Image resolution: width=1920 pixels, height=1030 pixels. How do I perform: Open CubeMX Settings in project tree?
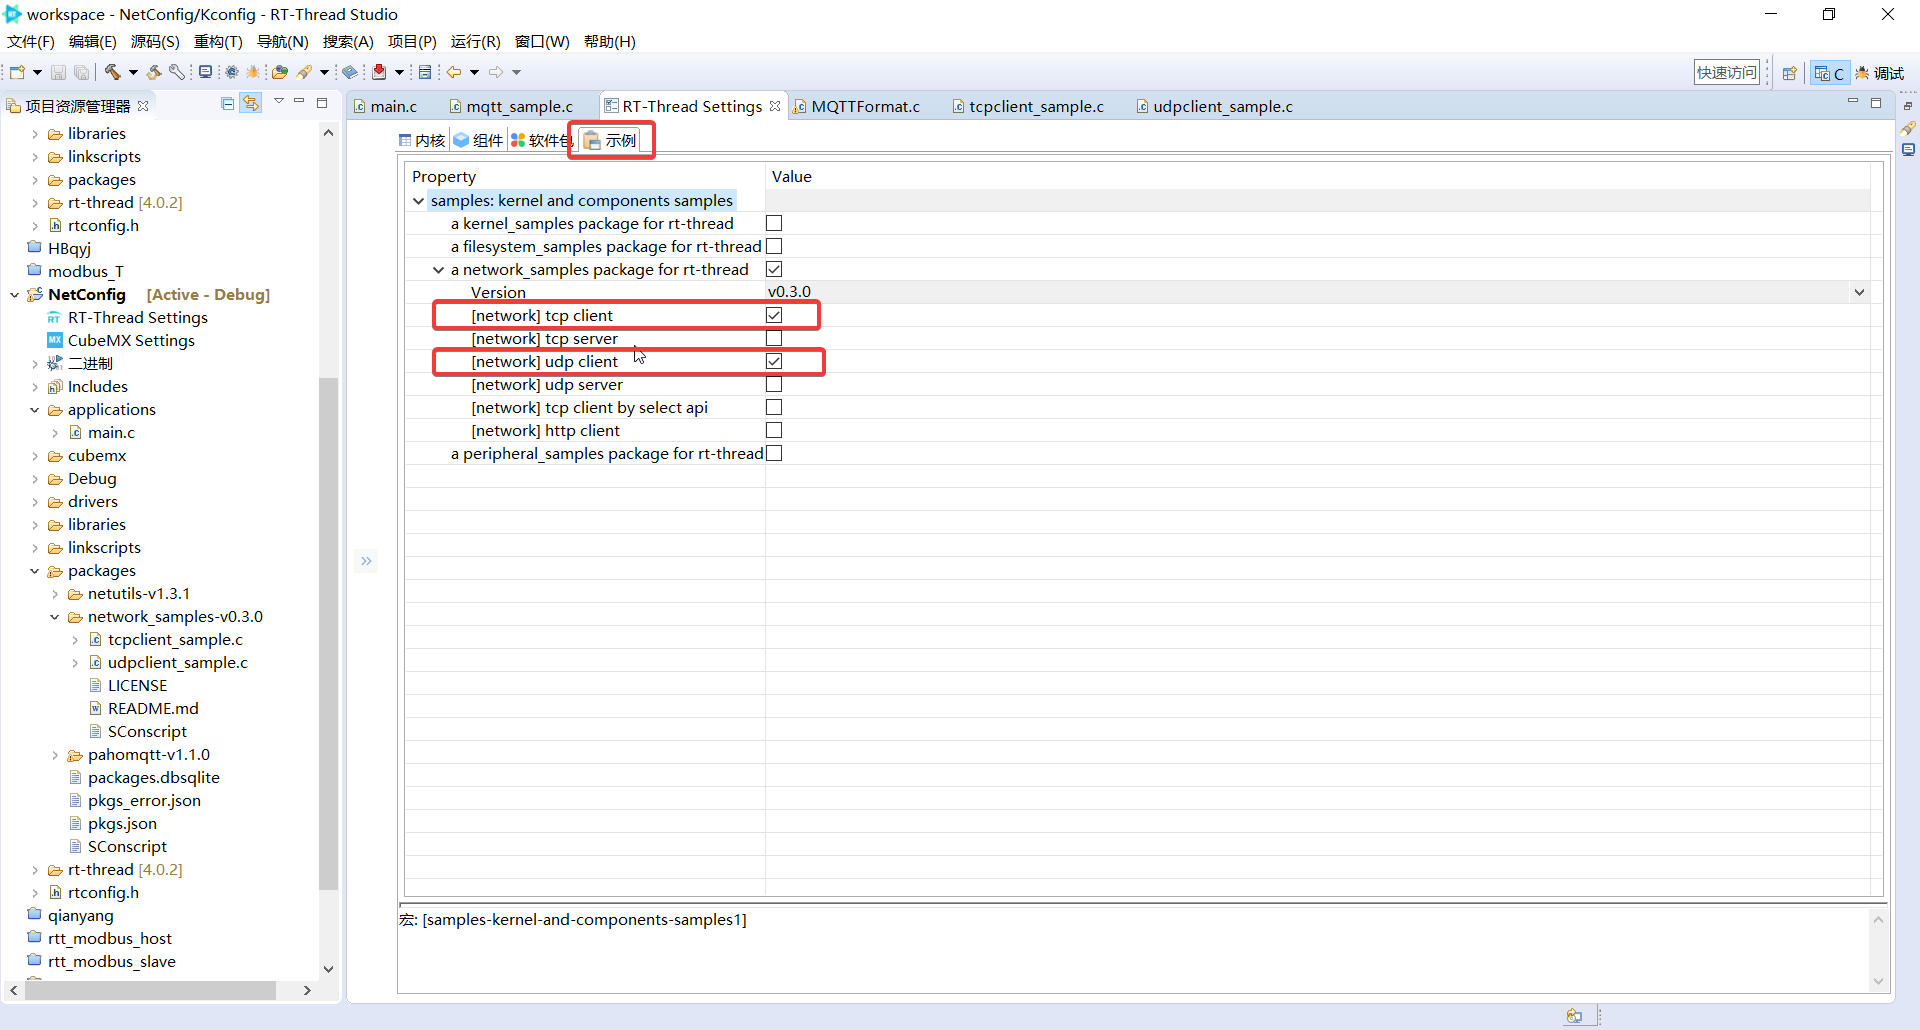[131, 340]
